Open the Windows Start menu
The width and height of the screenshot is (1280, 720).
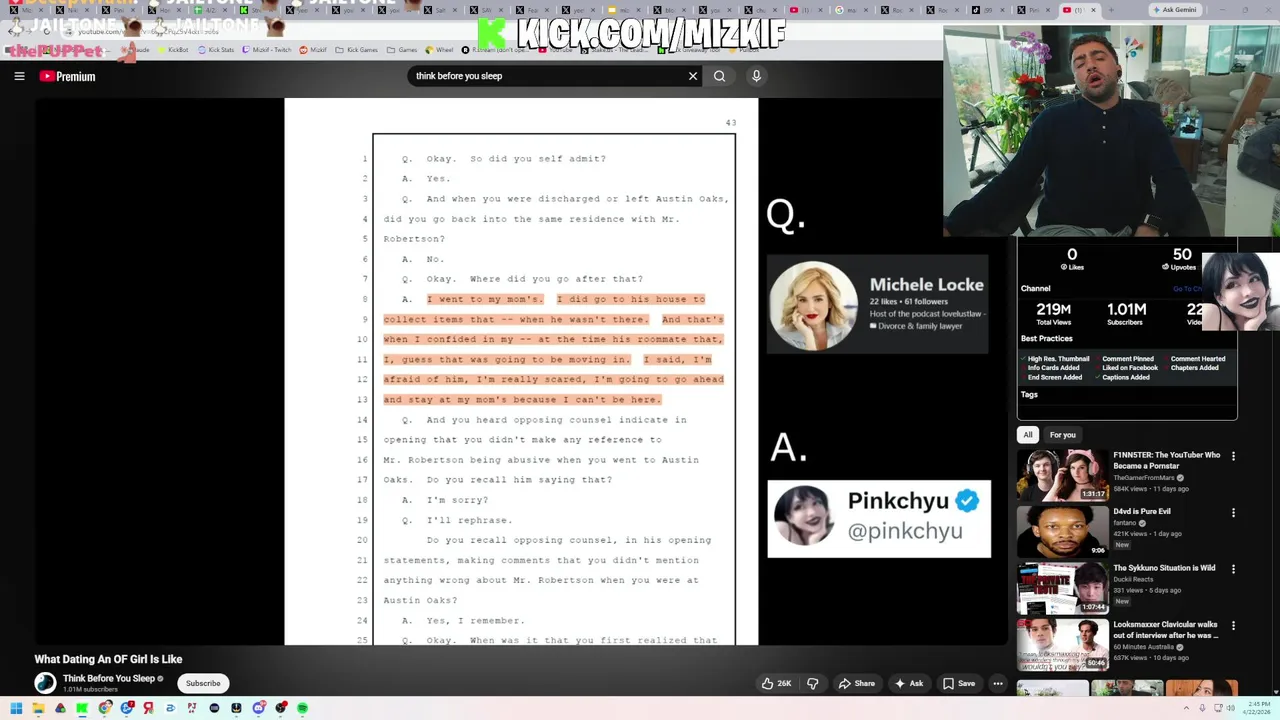(16, 708)
